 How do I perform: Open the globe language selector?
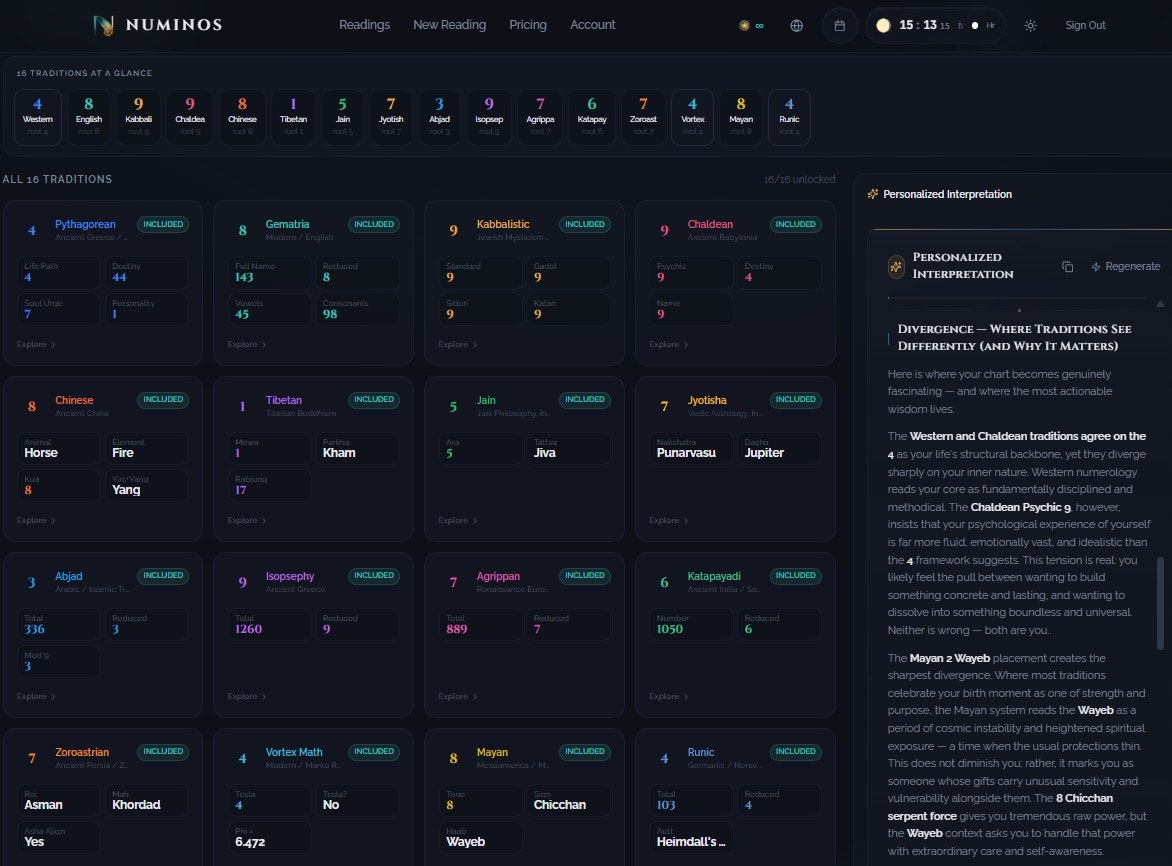[x=797, y=25]
